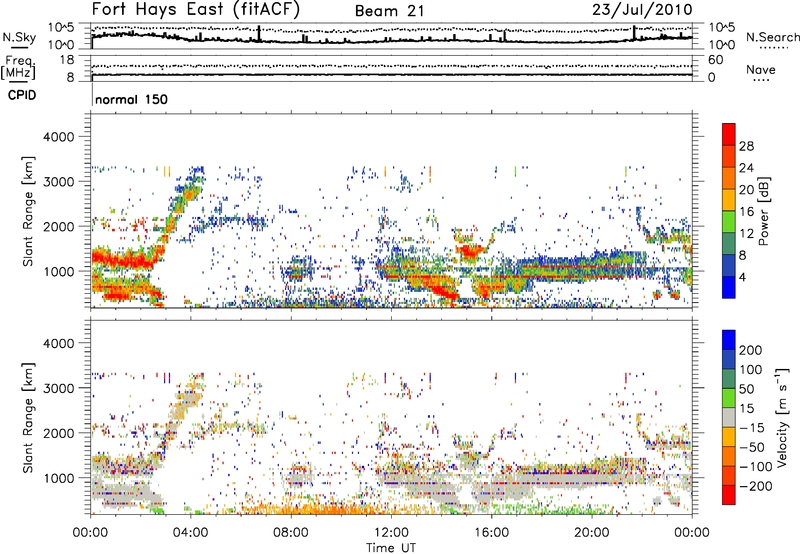Click the light green 12–16 dB Power segment
This screenshot has height=554, width=800.
coord(729,222)
